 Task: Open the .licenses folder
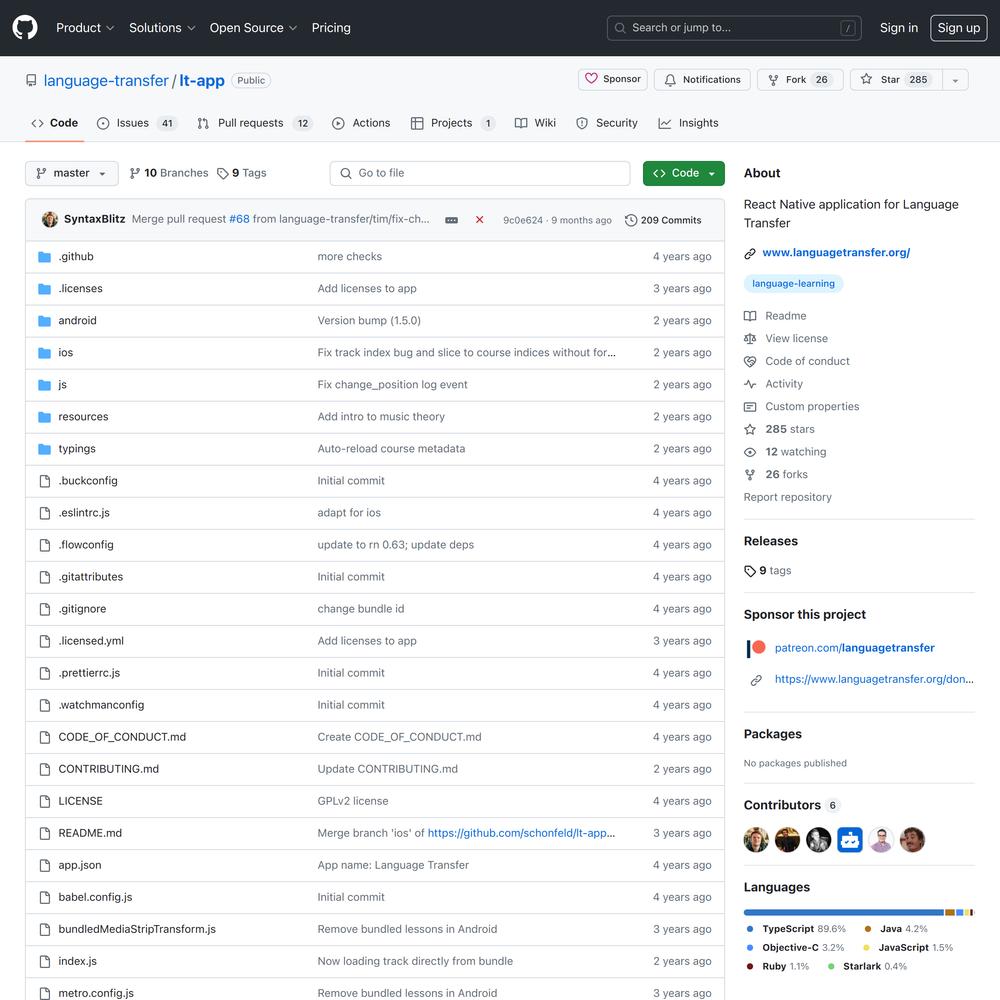(80, 288)
